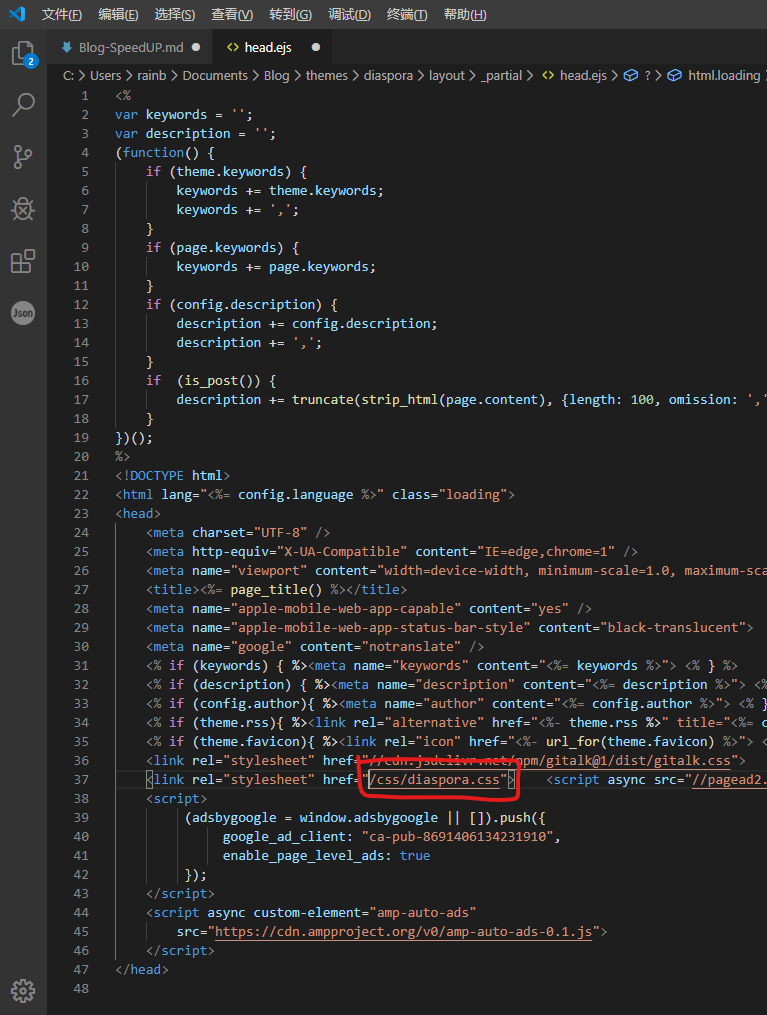Click the /css/diaspora.css href path
The width and height of the screenshot is (767, 1015).
coord(436,780)
